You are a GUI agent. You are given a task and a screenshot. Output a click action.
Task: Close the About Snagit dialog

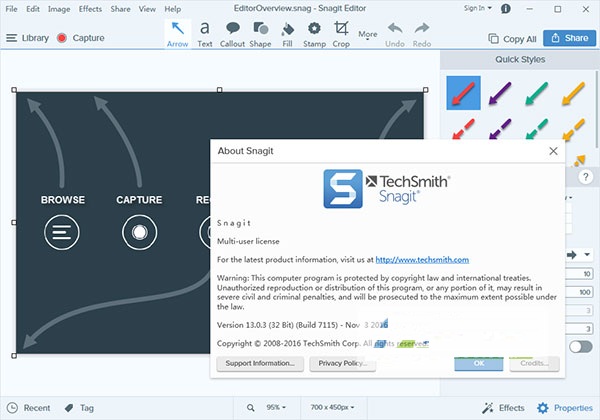coord(553,151)
